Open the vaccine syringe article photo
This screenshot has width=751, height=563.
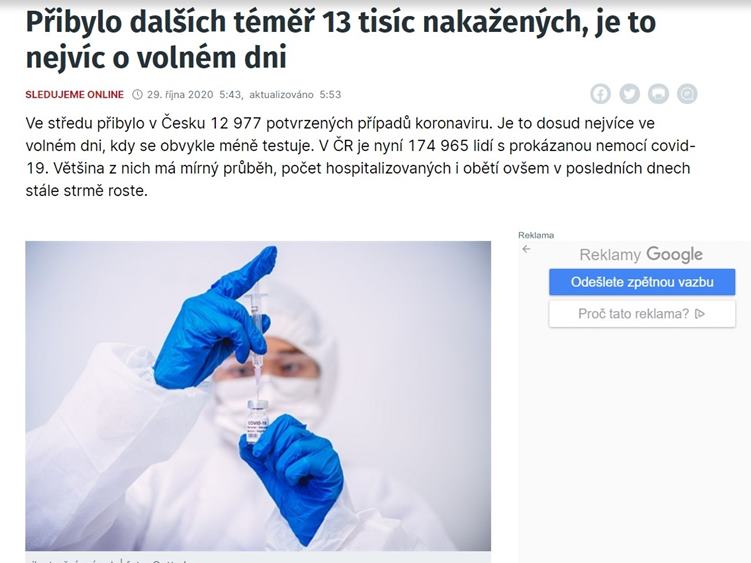pos(258,396)
